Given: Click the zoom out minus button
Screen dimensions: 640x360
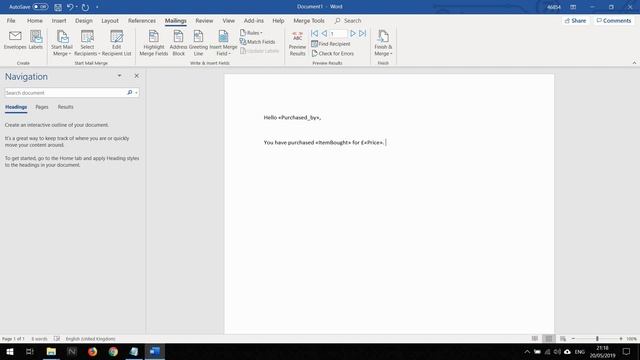Looking at the screenshot, I should [x=573, y=339].
